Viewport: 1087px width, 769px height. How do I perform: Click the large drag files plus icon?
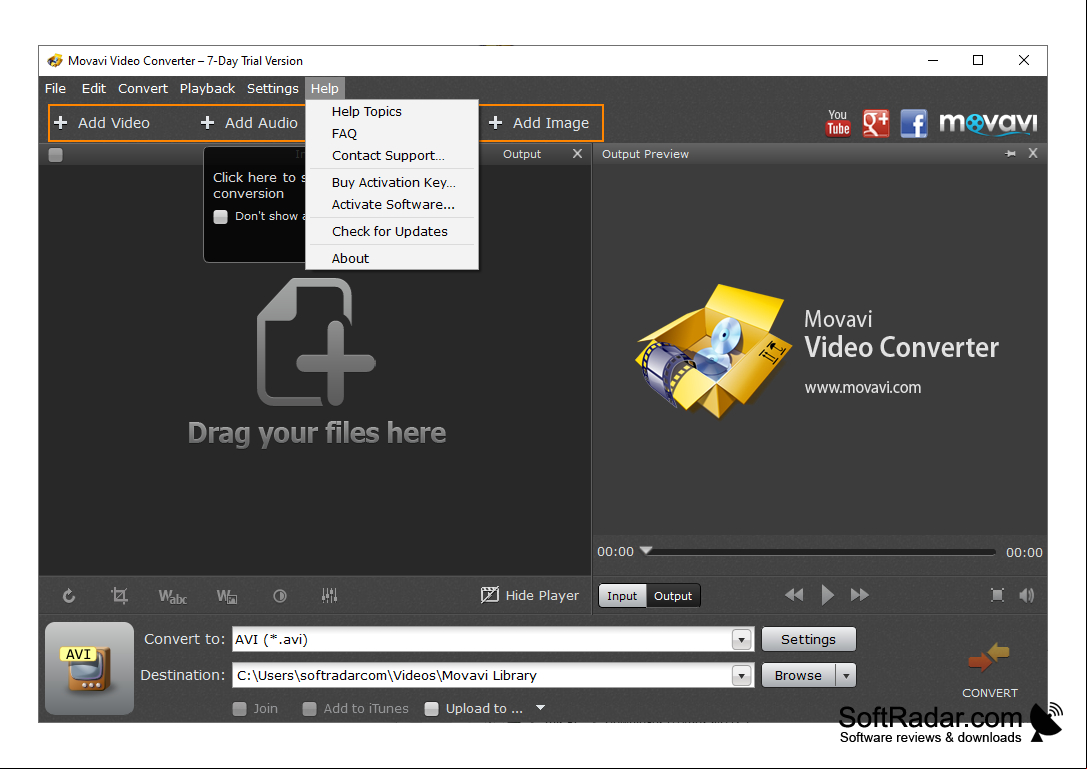[316, 342]
